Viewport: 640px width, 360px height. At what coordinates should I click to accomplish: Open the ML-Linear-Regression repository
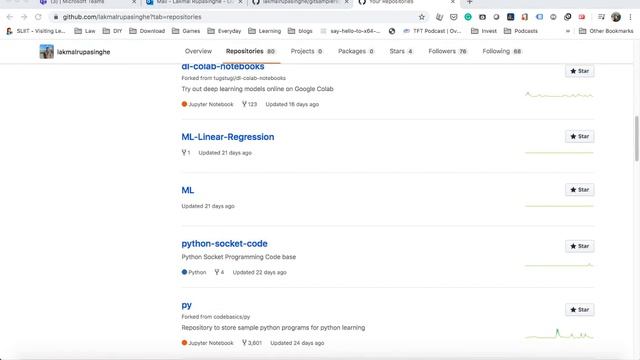pyautogui.click(x=228, y=137)
